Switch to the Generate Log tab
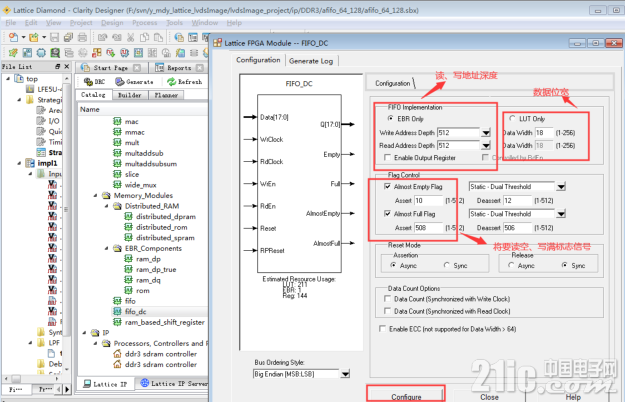Viewport: 625px width, 402px height. pyautogui.click(x=311, y=61)
